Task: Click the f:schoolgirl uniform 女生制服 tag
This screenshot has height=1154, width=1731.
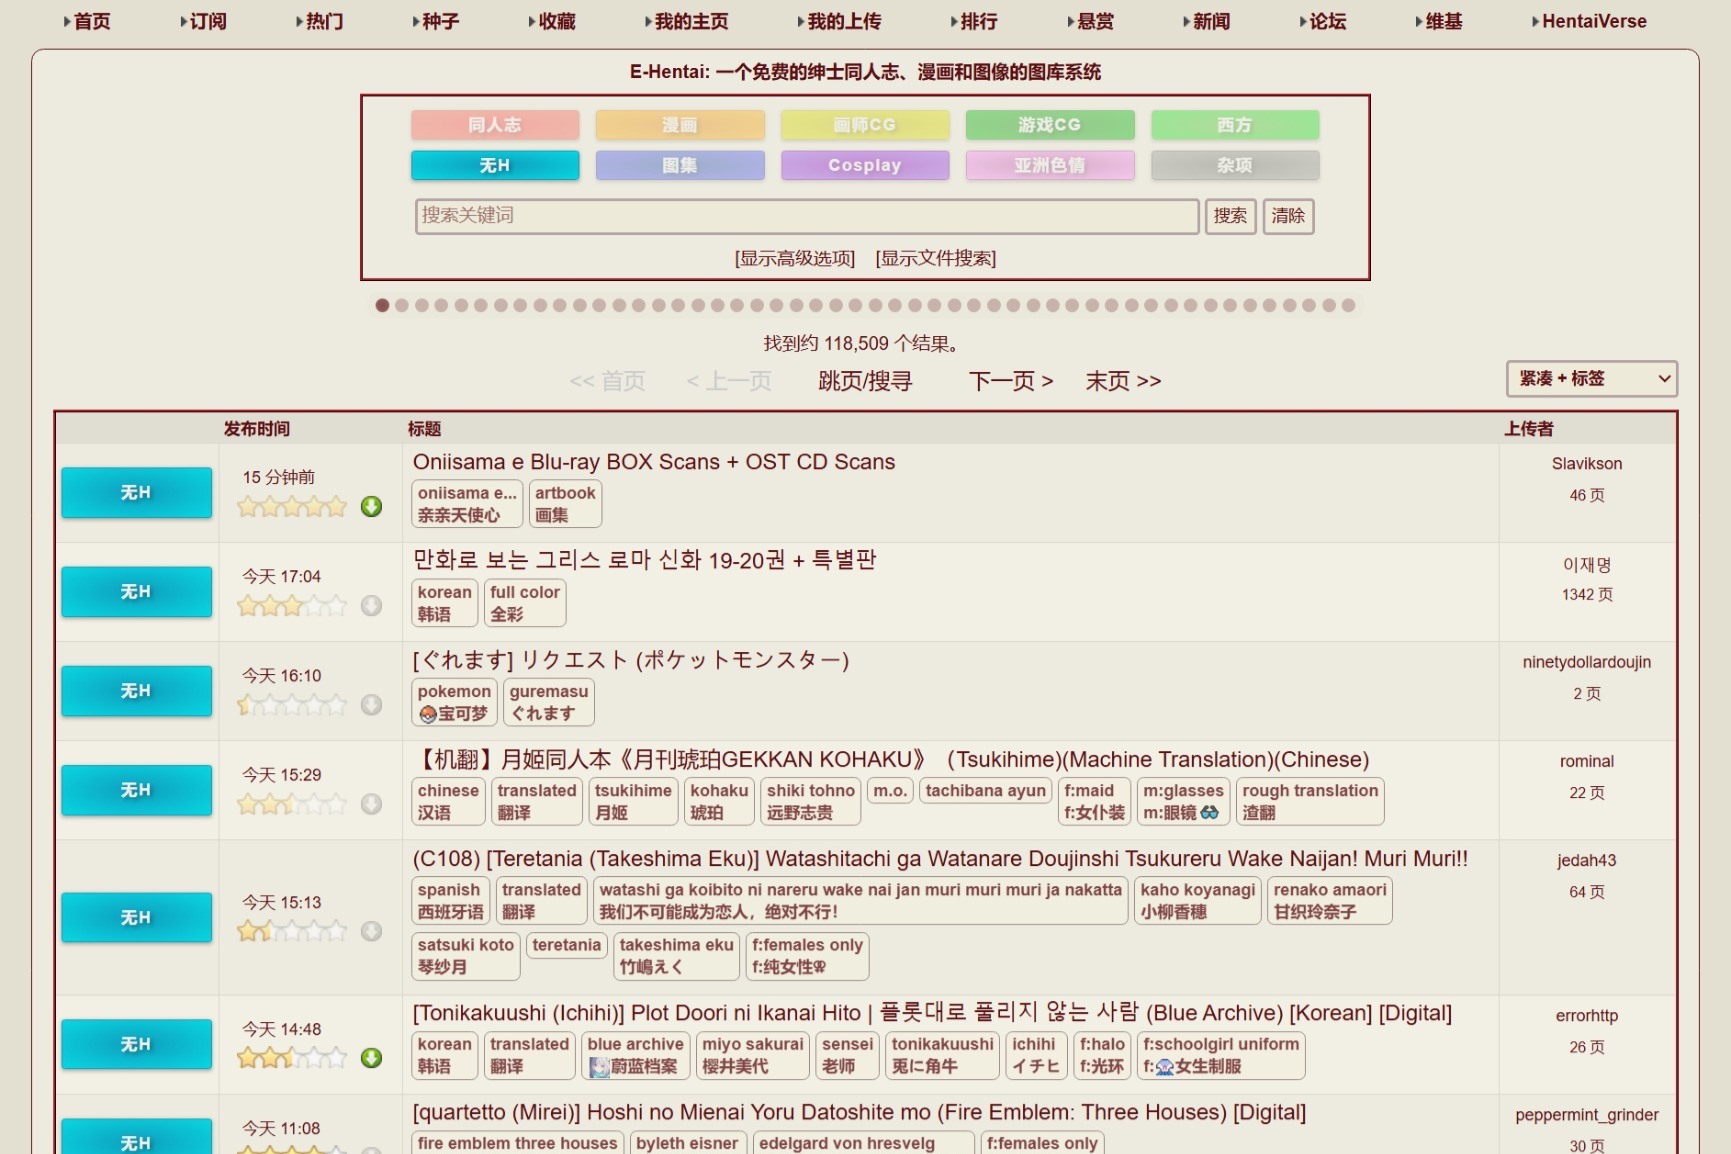Action: pyautogui.click(x=1221, y=1055)
